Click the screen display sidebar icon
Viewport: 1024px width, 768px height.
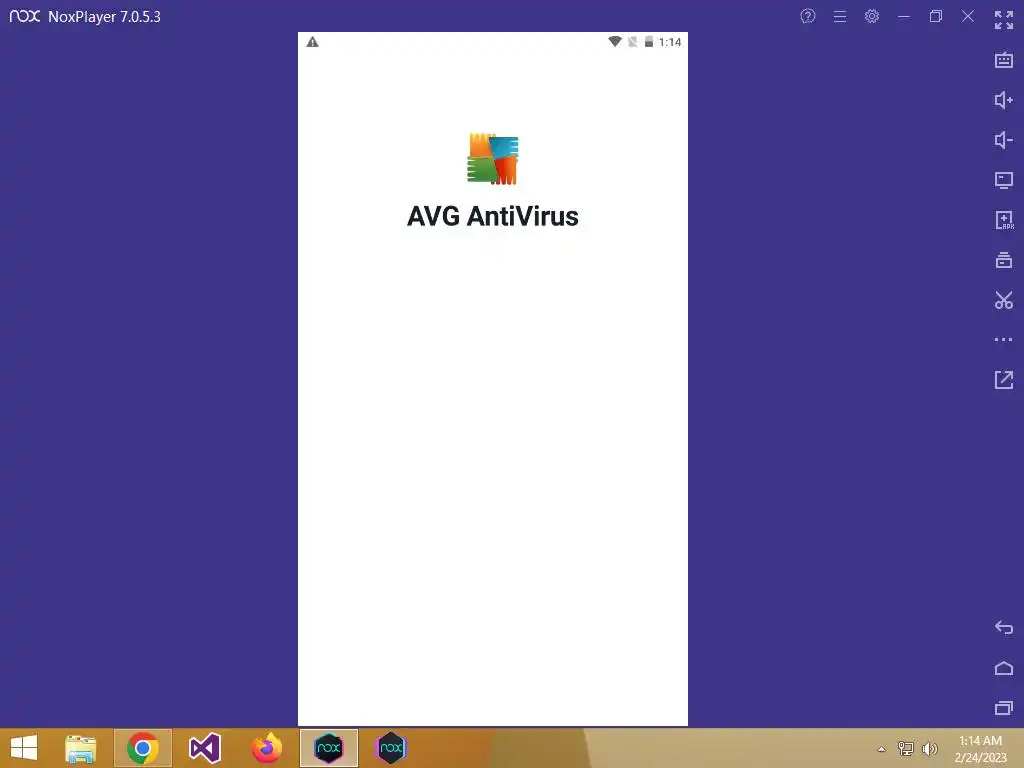point(1004,180)
